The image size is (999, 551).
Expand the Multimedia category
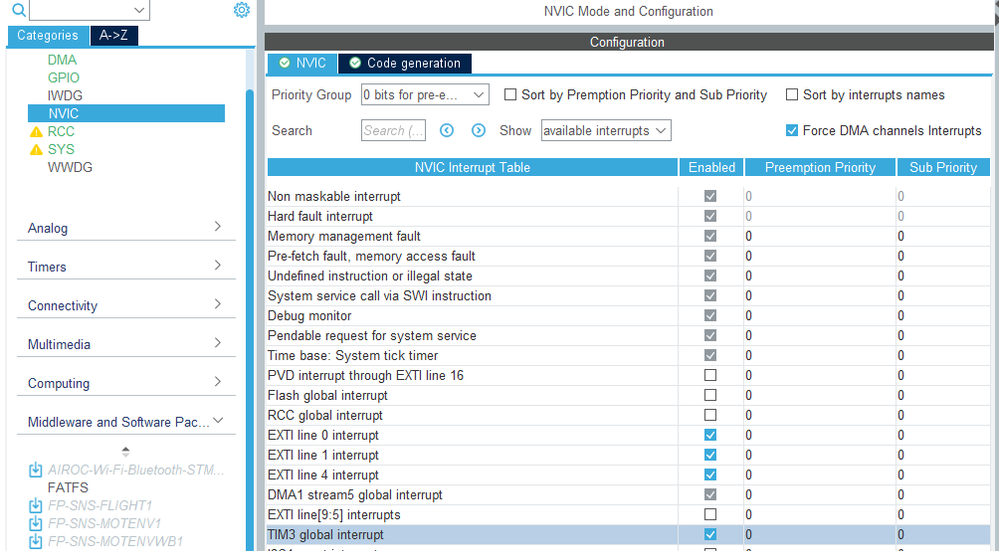coord(126,344)
